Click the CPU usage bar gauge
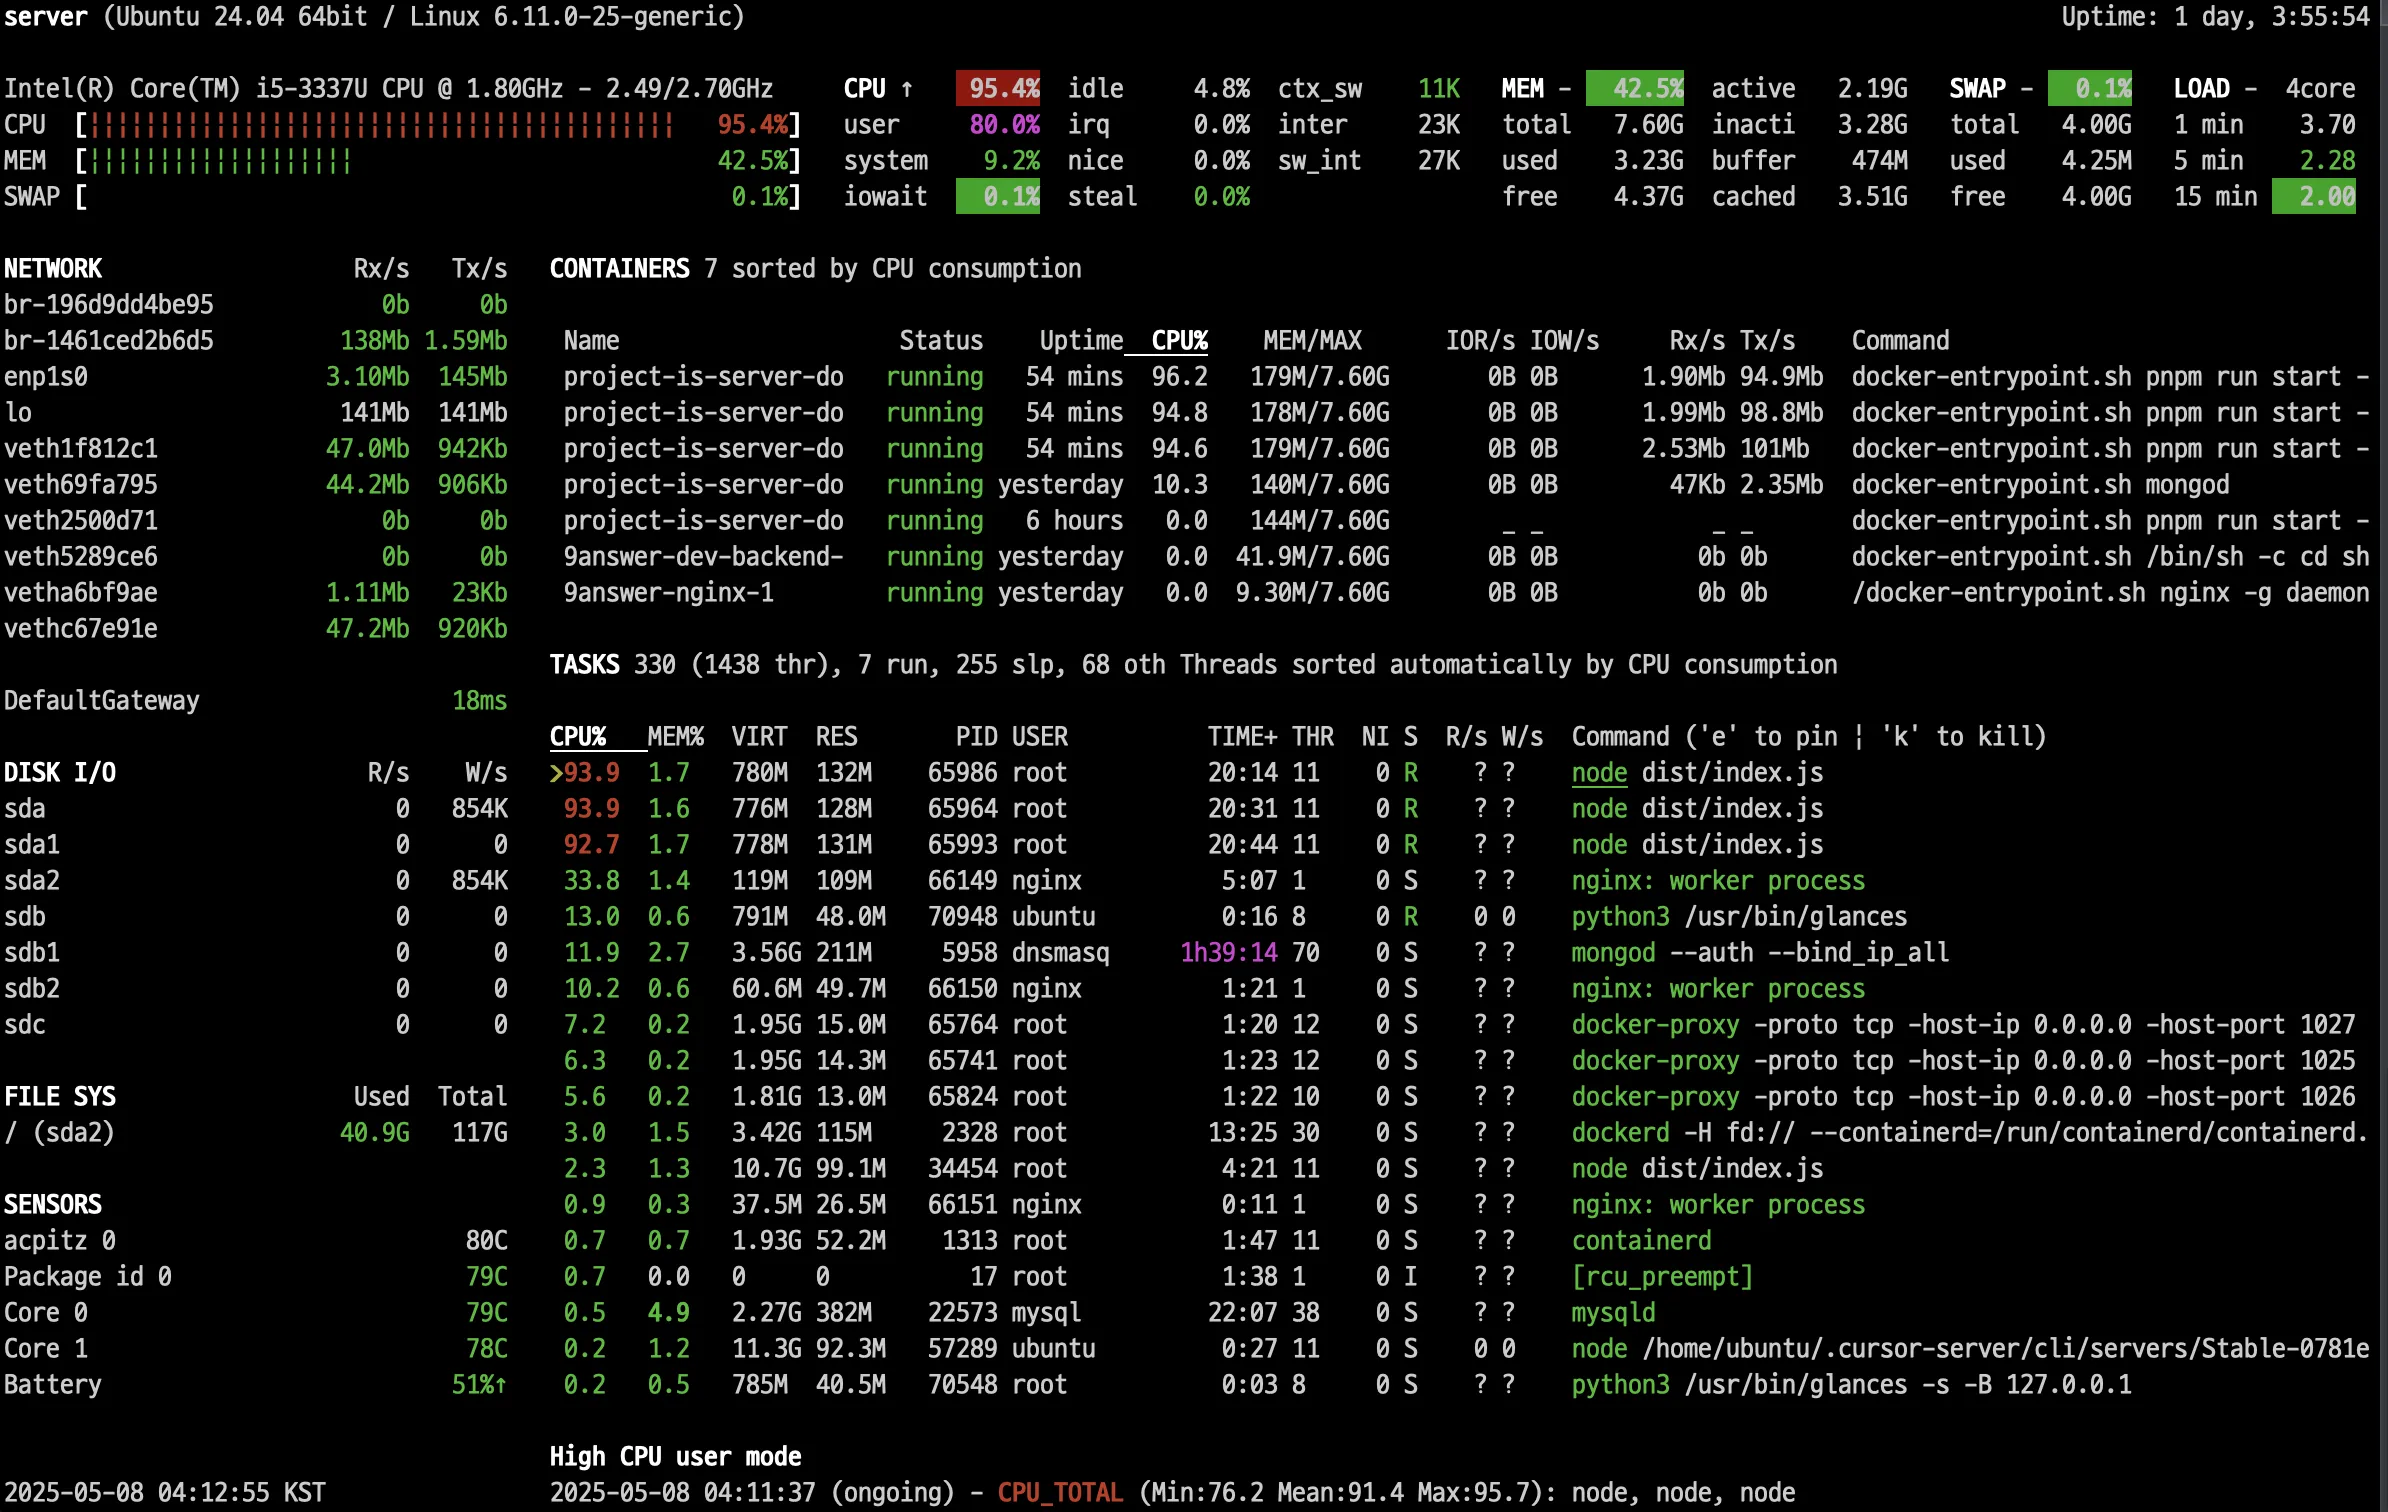2388x1512 pixels. [381, 125]
